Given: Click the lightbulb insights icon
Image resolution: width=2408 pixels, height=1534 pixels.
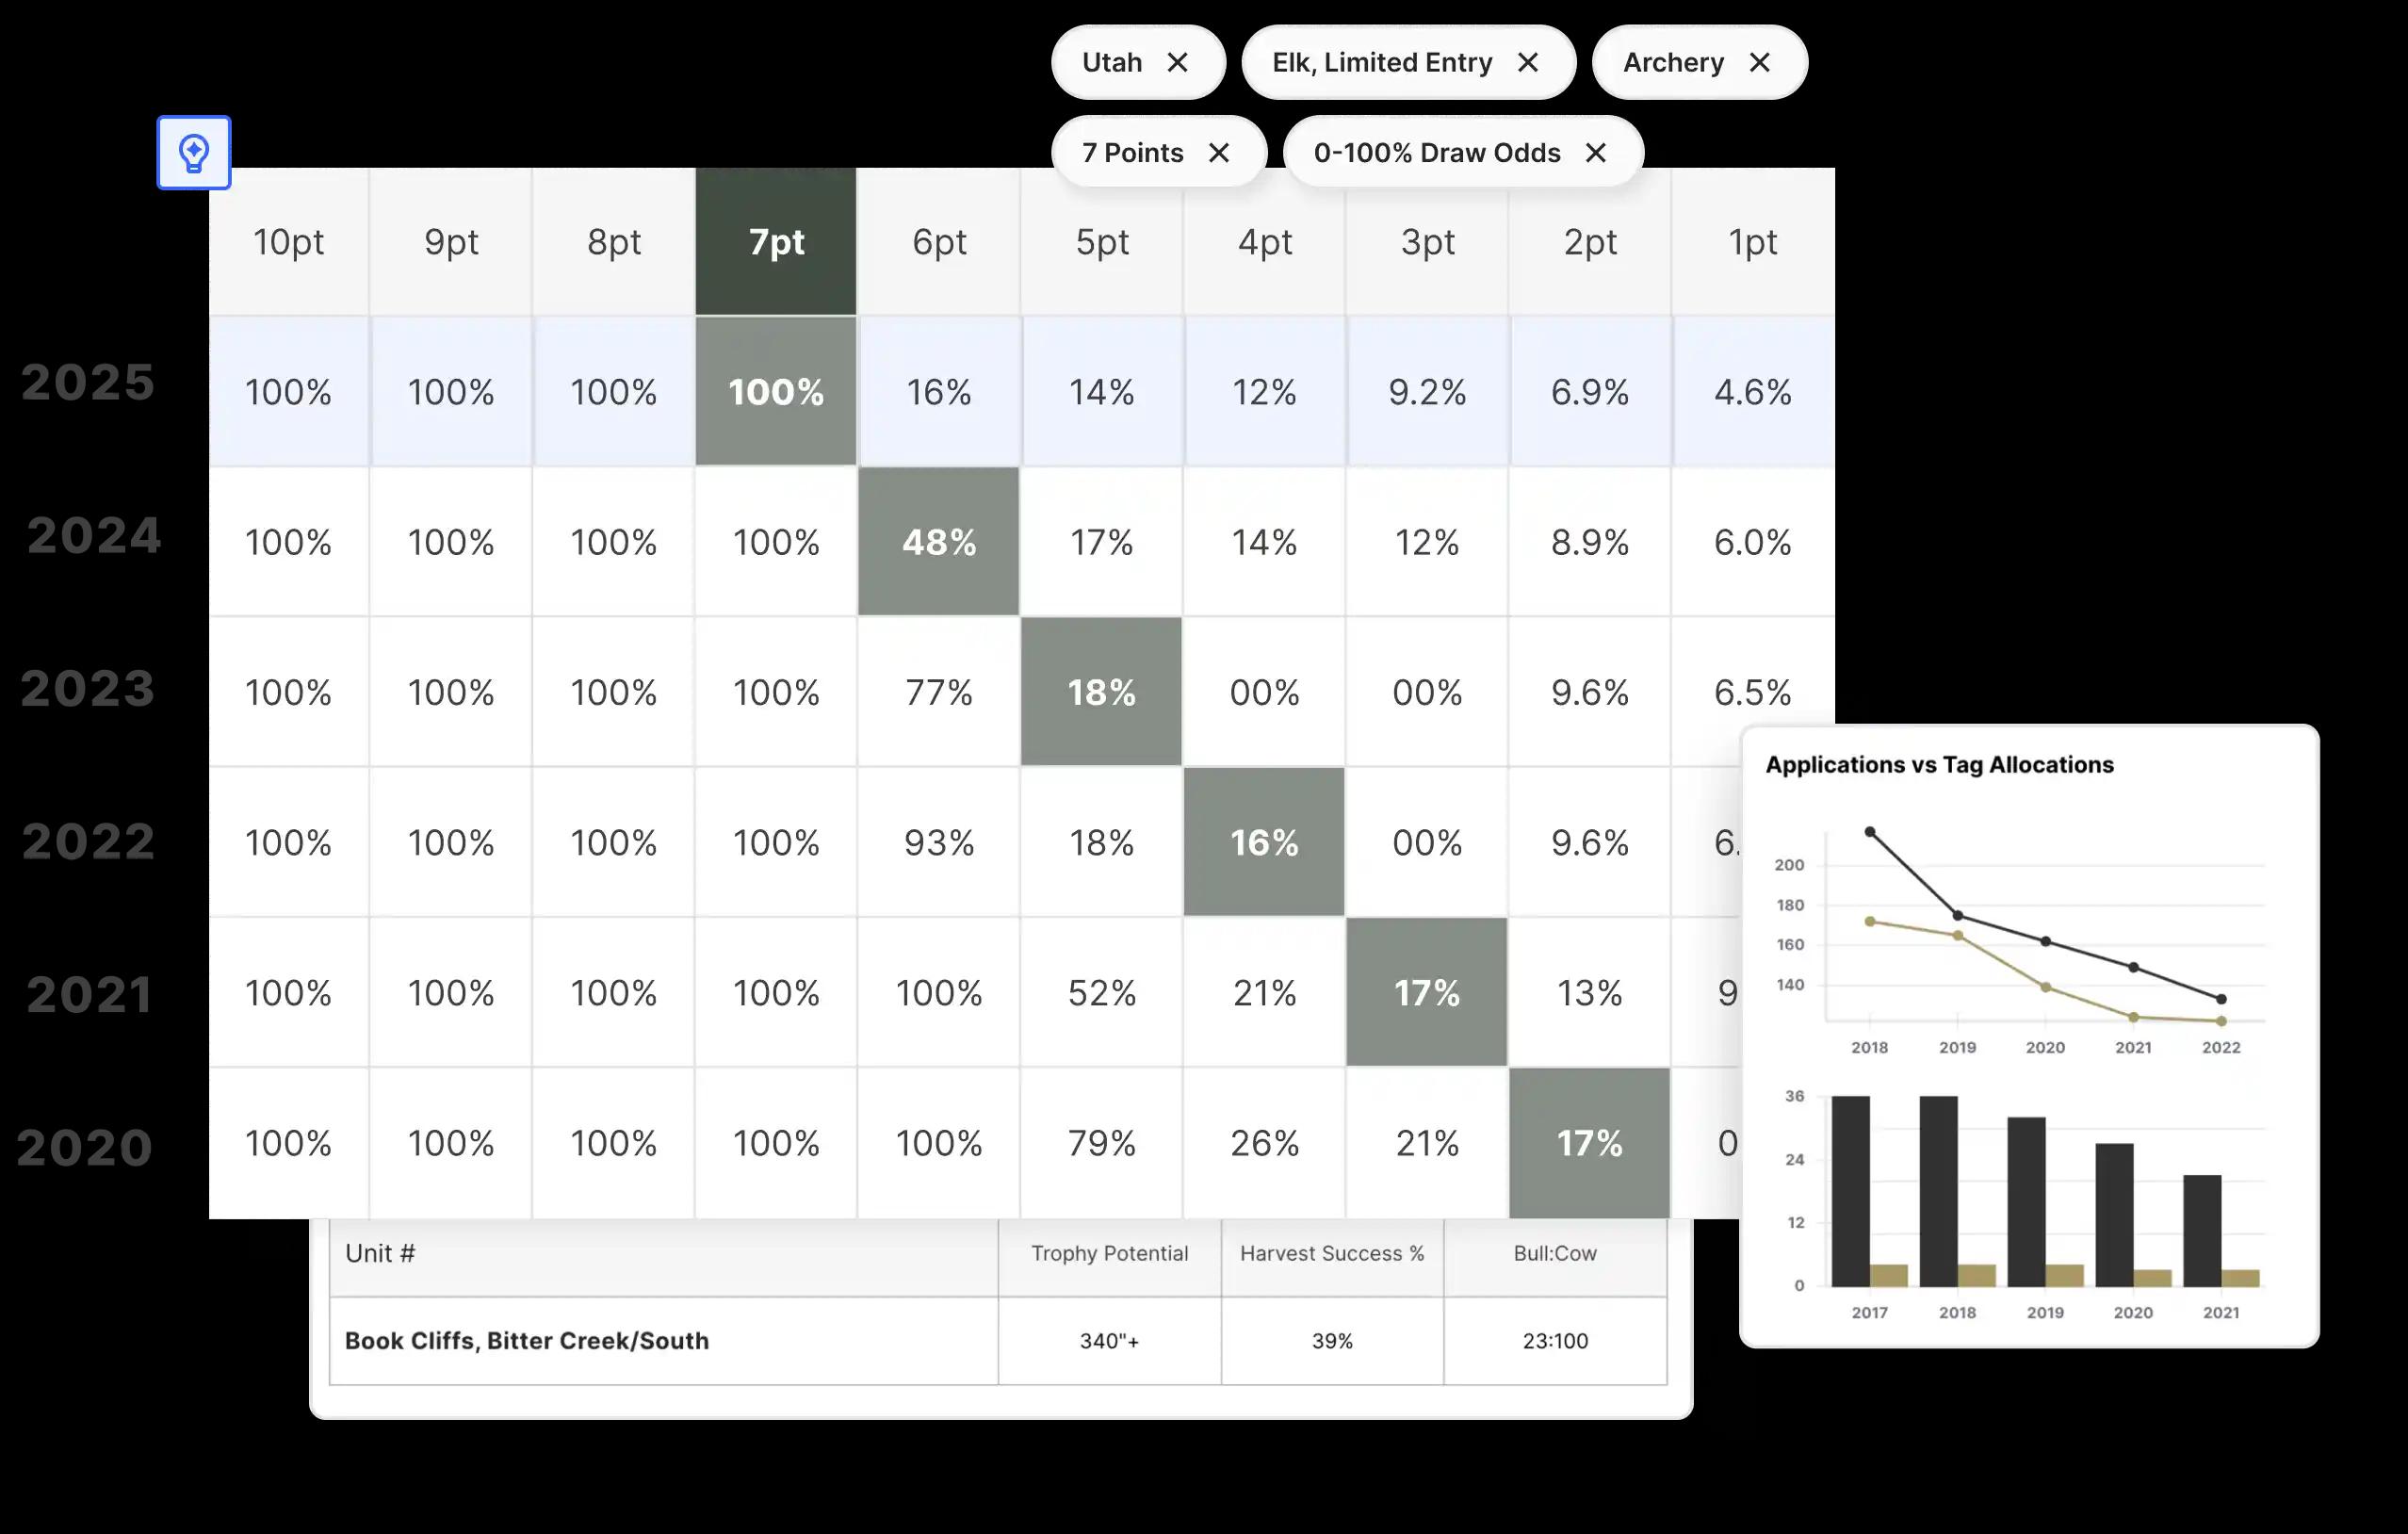Looking at the screenshot, I should pos(193,153).
